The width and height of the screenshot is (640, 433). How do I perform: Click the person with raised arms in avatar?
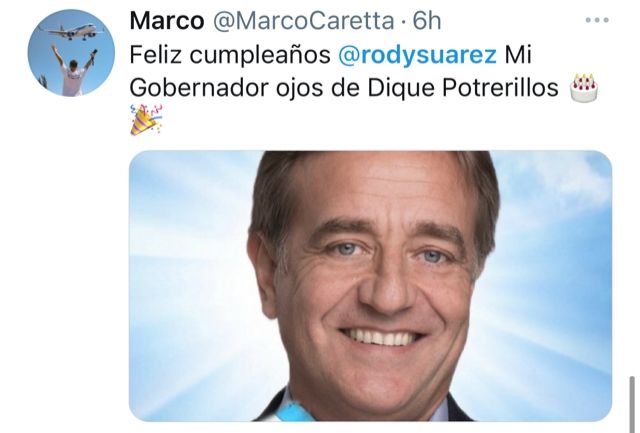pos(73,71)
